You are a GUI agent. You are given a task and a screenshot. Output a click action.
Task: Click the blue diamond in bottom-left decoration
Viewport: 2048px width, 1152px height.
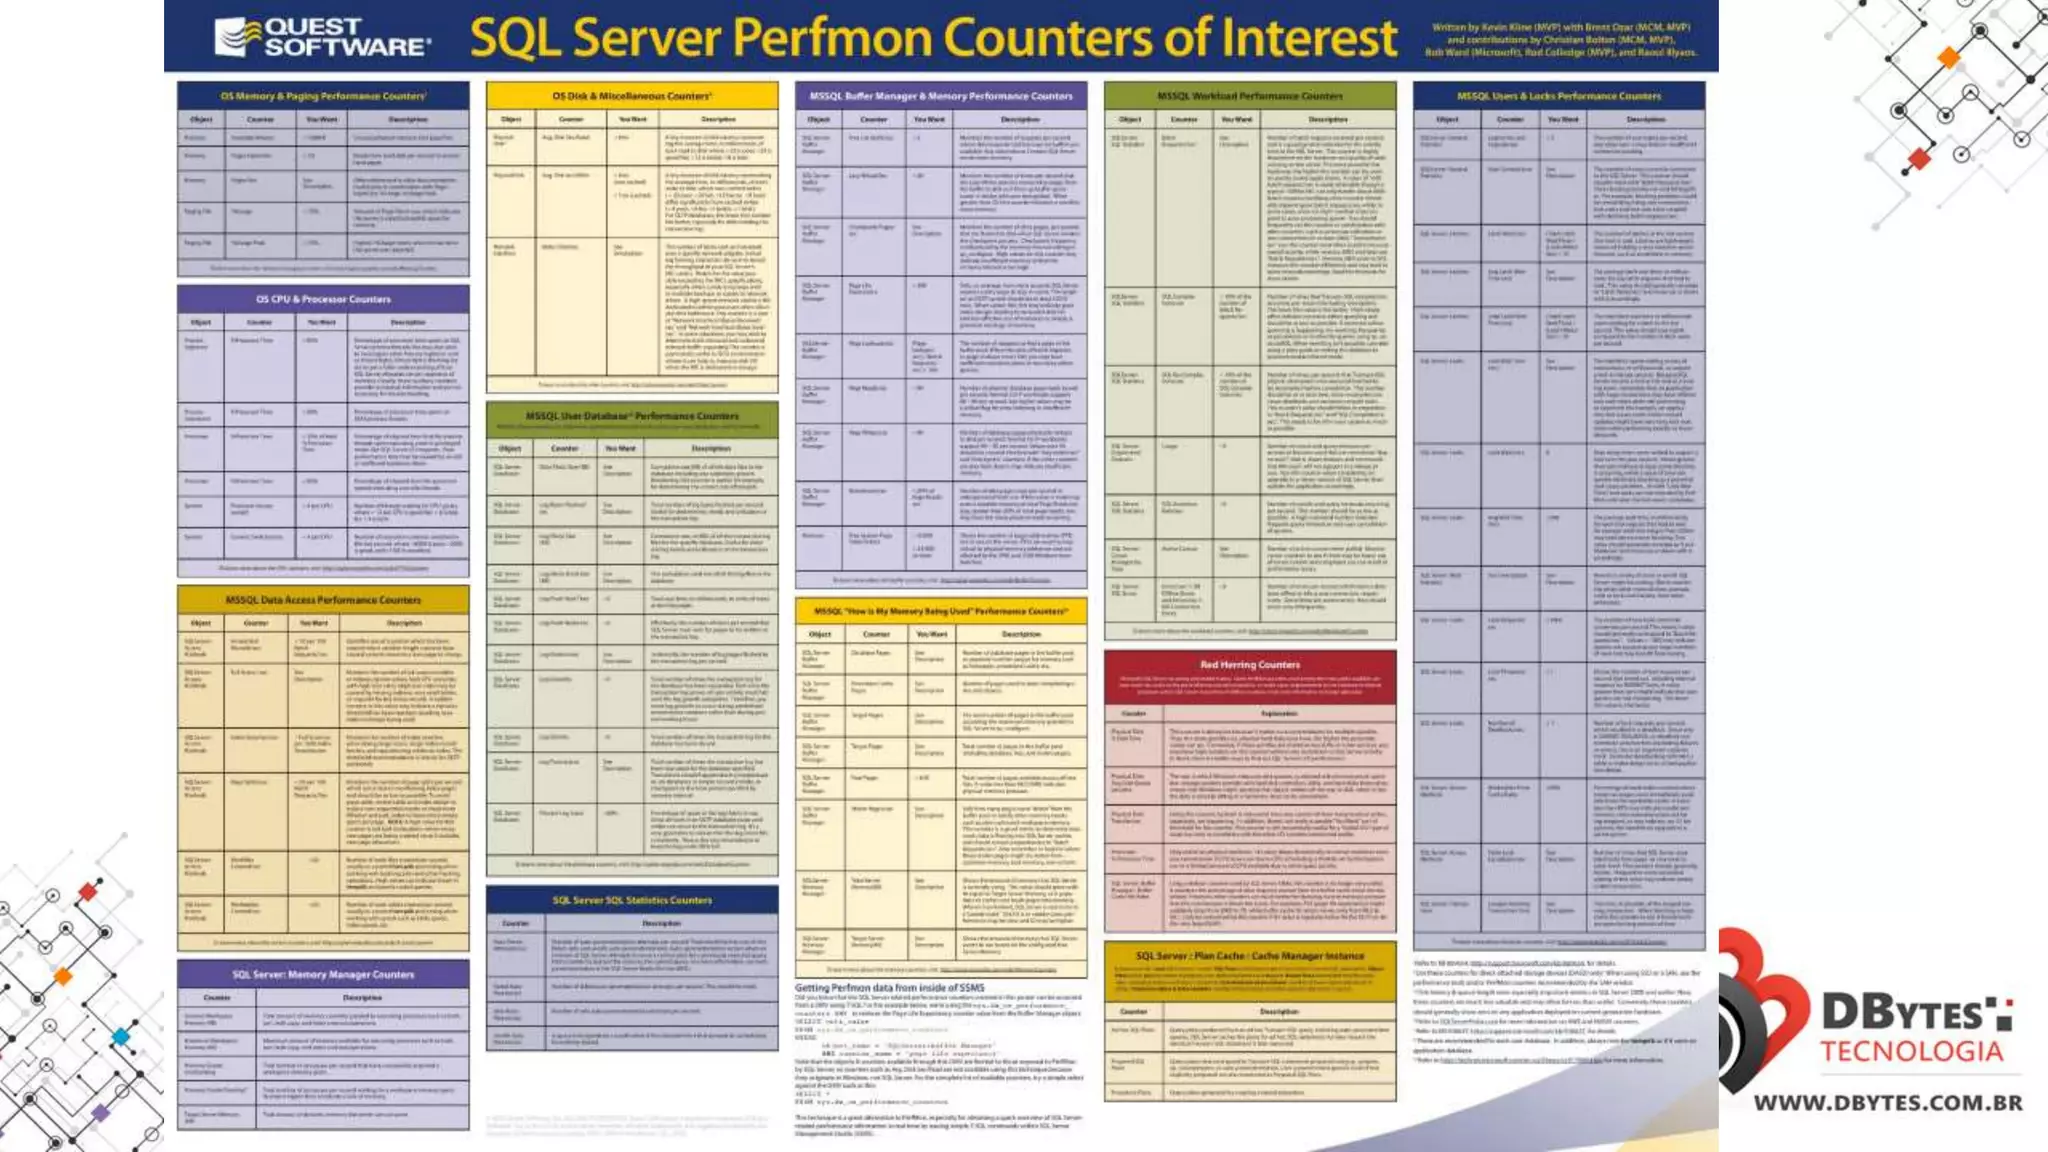click(121, 1037)
